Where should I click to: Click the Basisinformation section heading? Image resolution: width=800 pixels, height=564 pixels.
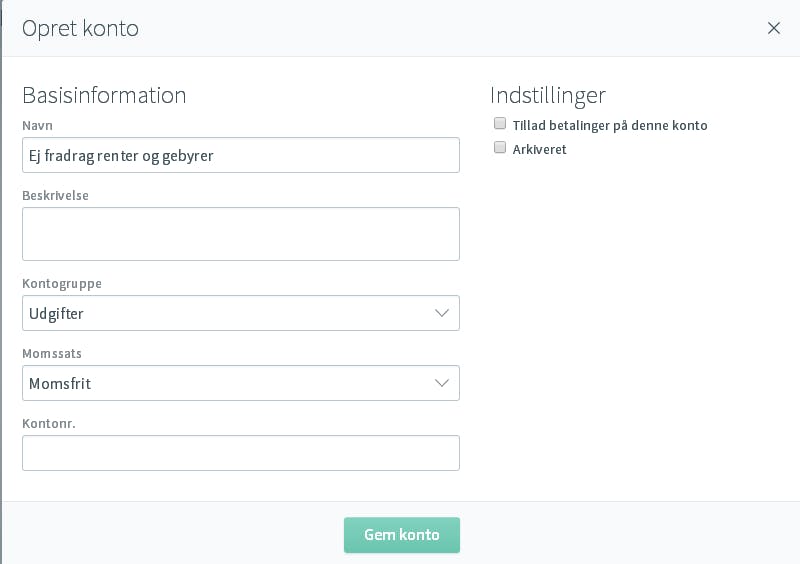104,95
